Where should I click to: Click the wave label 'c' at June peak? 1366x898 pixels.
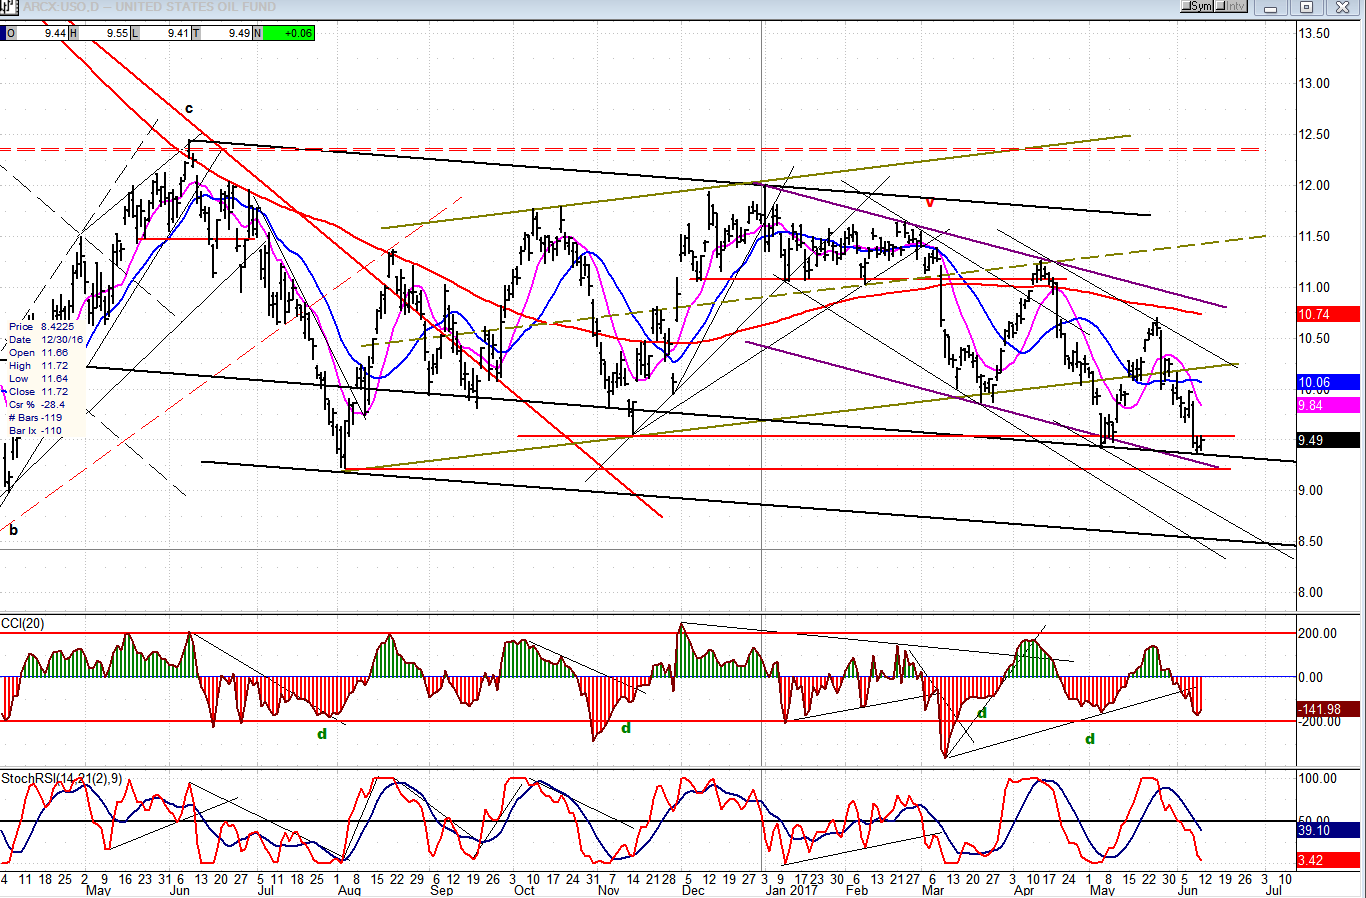[189, 109]
